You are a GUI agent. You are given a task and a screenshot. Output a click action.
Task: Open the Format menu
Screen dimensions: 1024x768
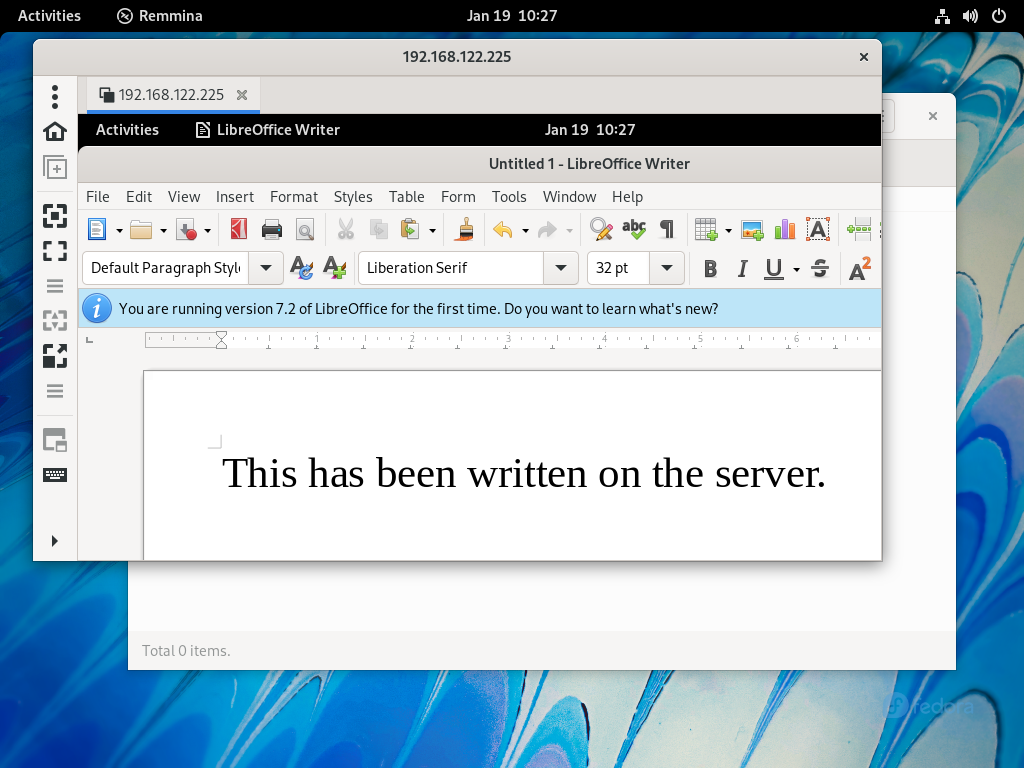click(x=294, y=196)
